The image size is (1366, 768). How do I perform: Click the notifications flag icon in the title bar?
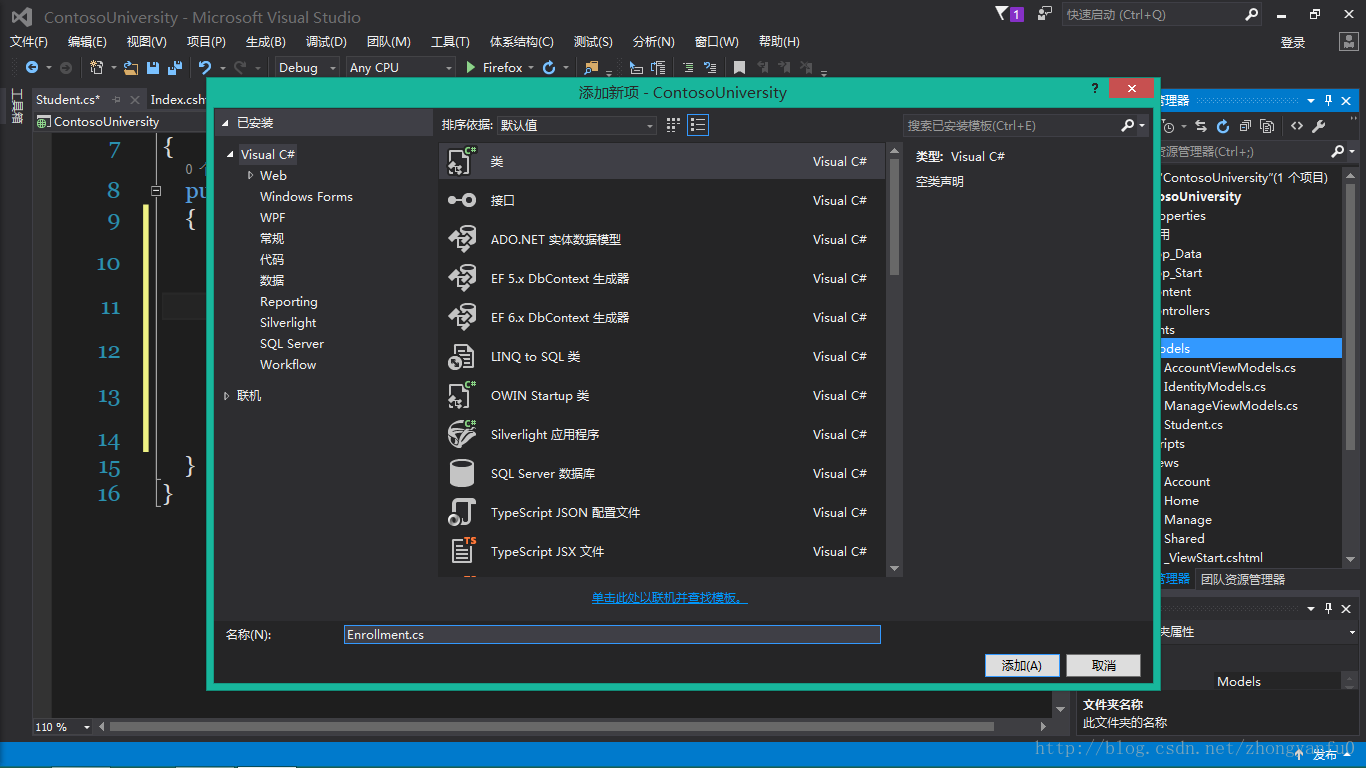pos(1003,14)
